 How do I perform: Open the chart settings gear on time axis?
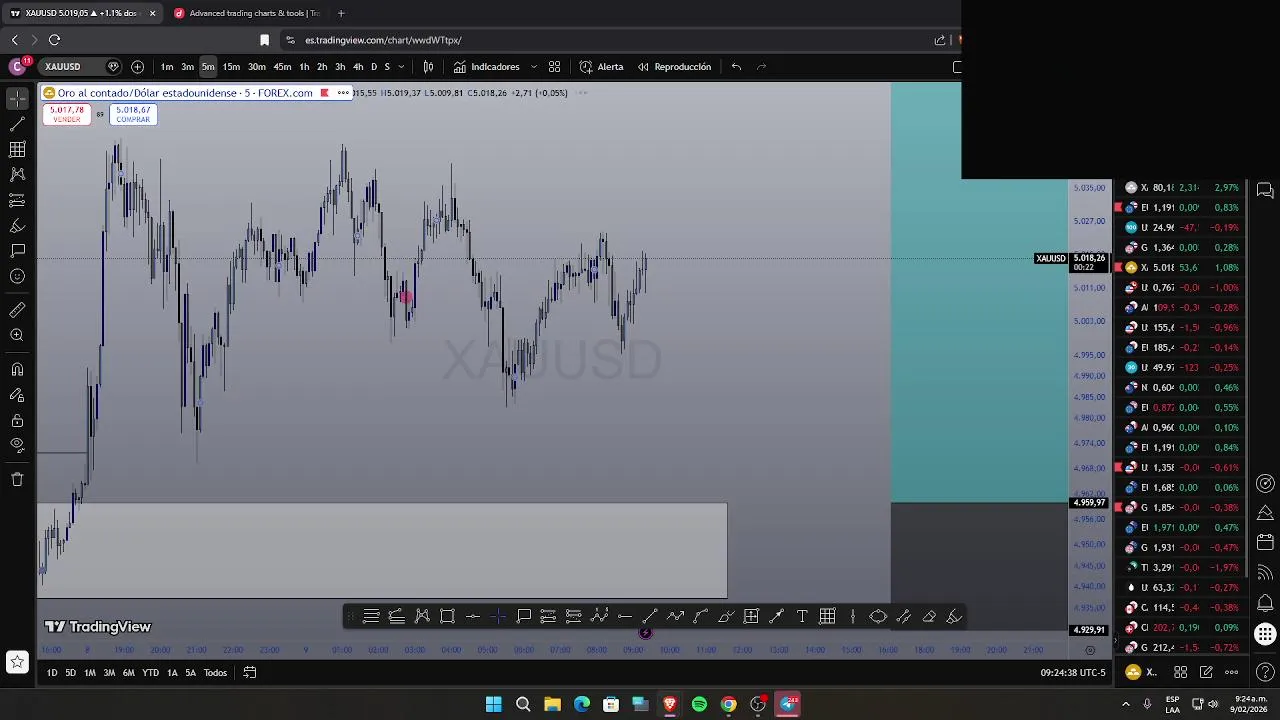tap(1090, 650)
